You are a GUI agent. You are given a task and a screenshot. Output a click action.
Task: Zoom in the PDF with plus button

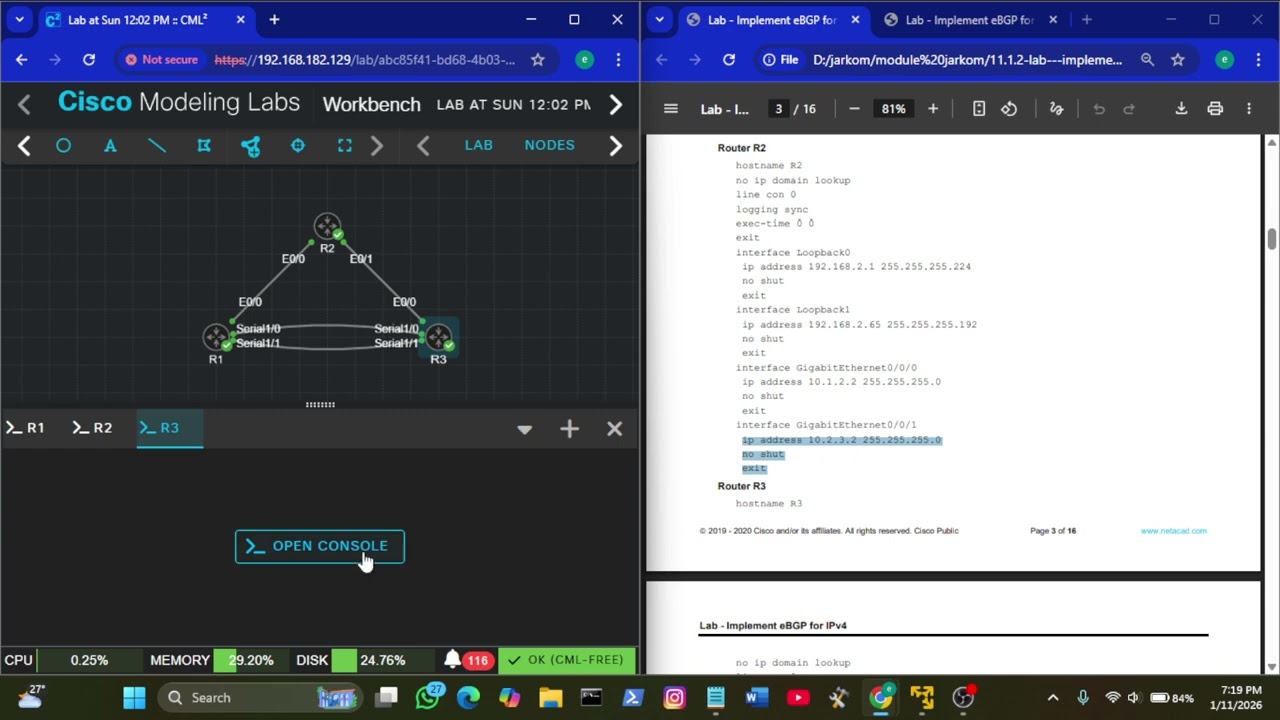[933, 109]
